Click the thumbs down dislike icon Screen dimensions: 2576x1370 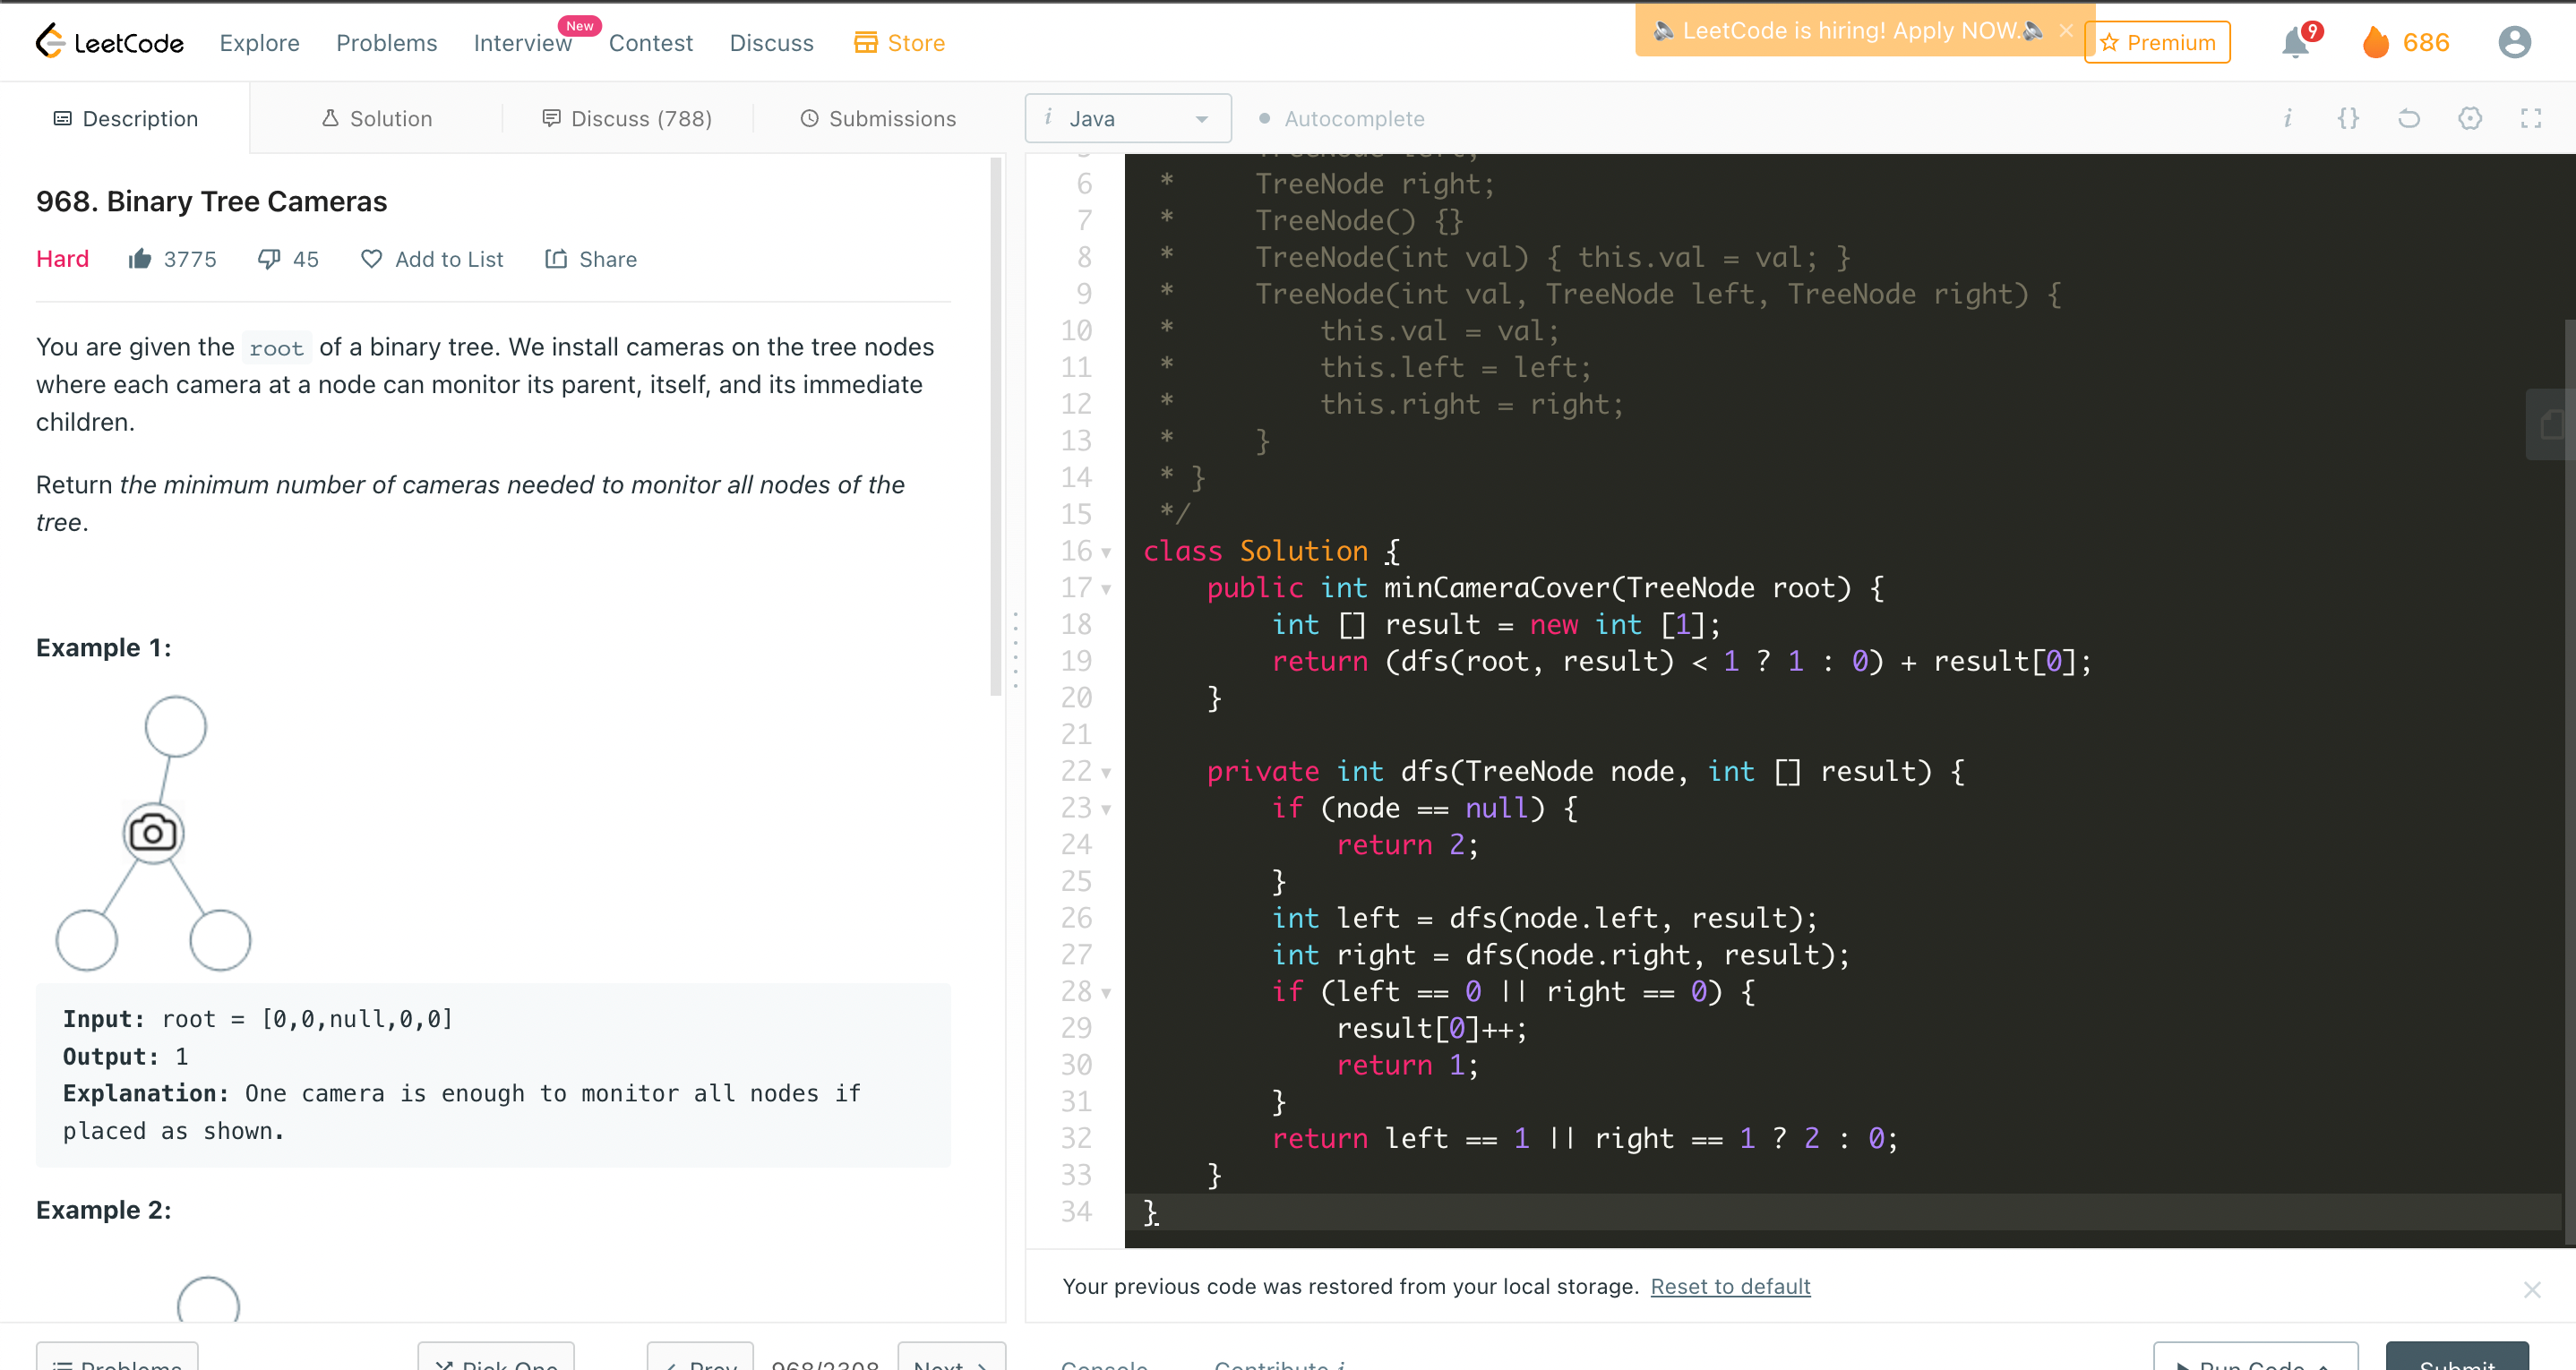(x=268, y=259)
